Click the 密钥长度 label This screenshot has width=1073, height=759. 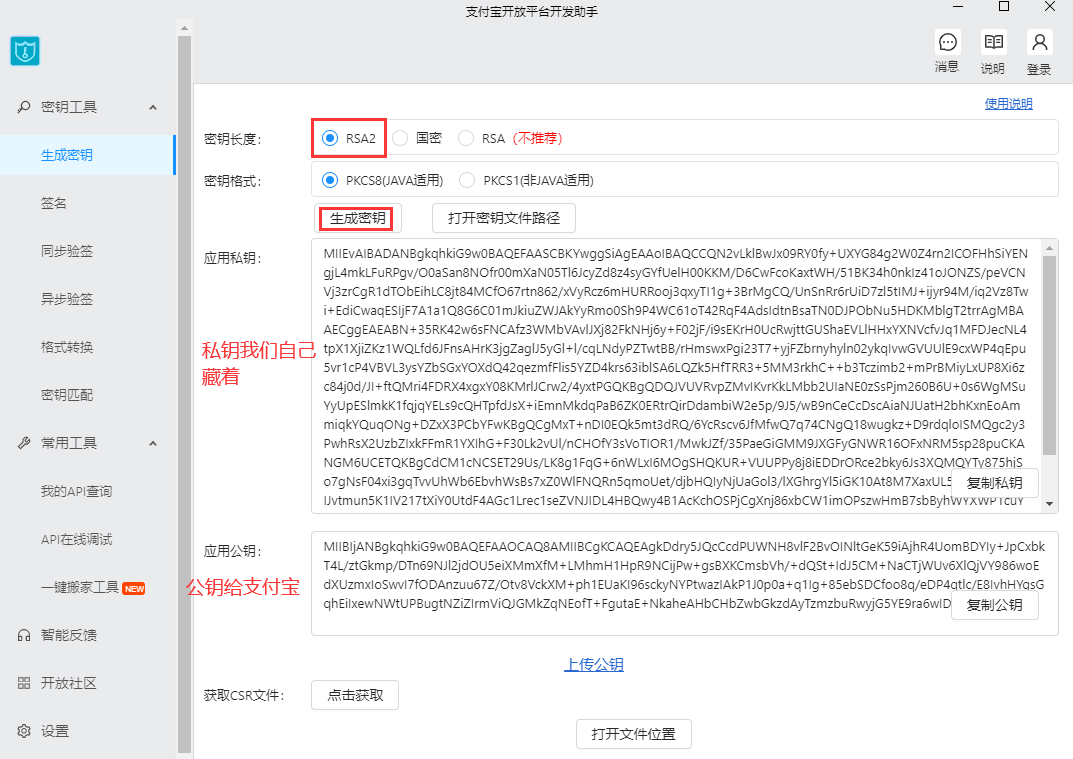233,139
